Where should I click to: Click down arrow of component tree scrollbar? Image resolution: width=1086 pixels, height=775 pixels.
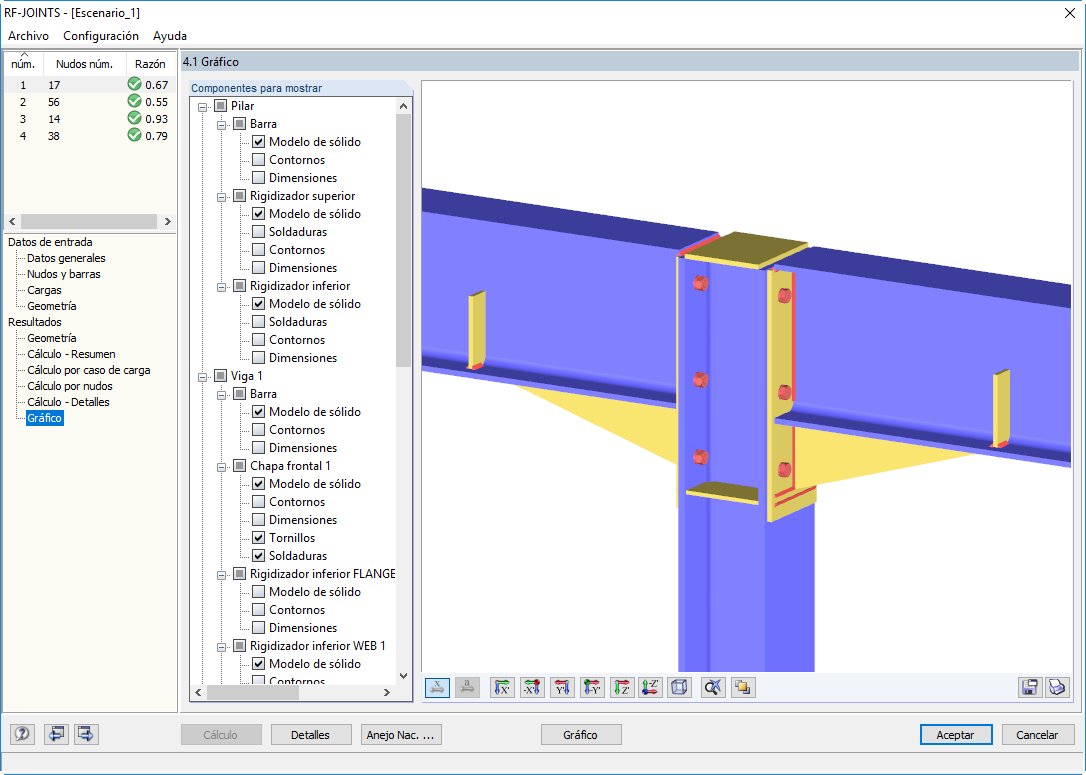(x=403, y=676)
